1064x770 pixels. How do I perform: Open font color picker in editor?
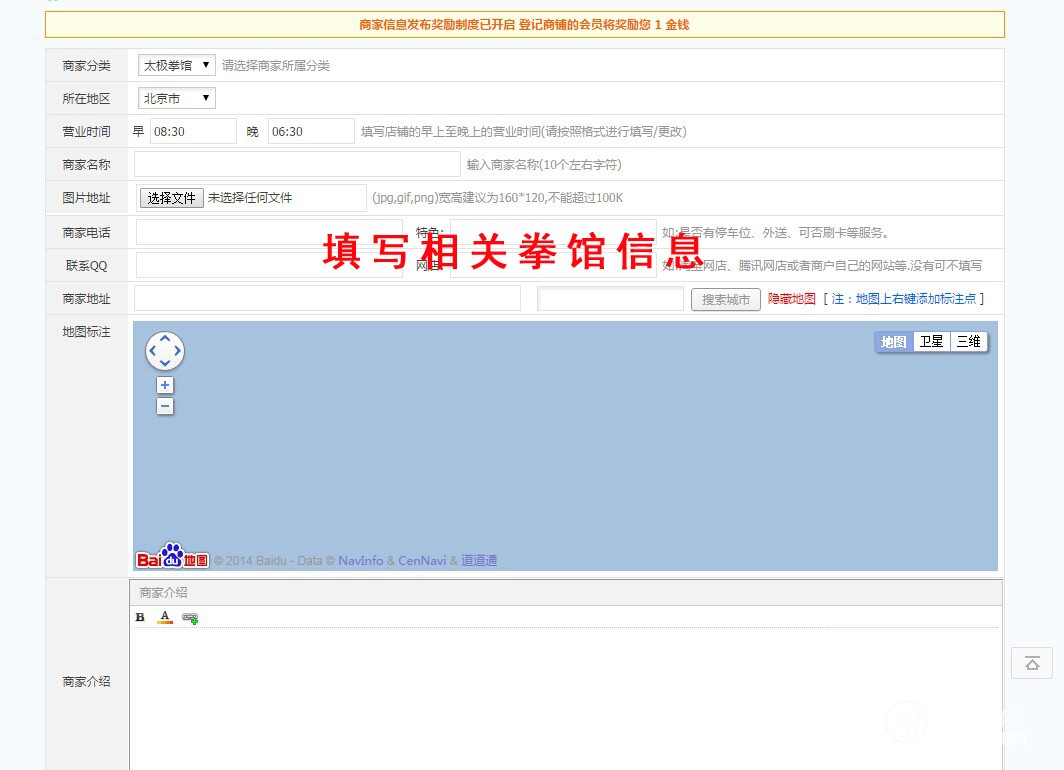pyautogui.click(x=165, y=617)
